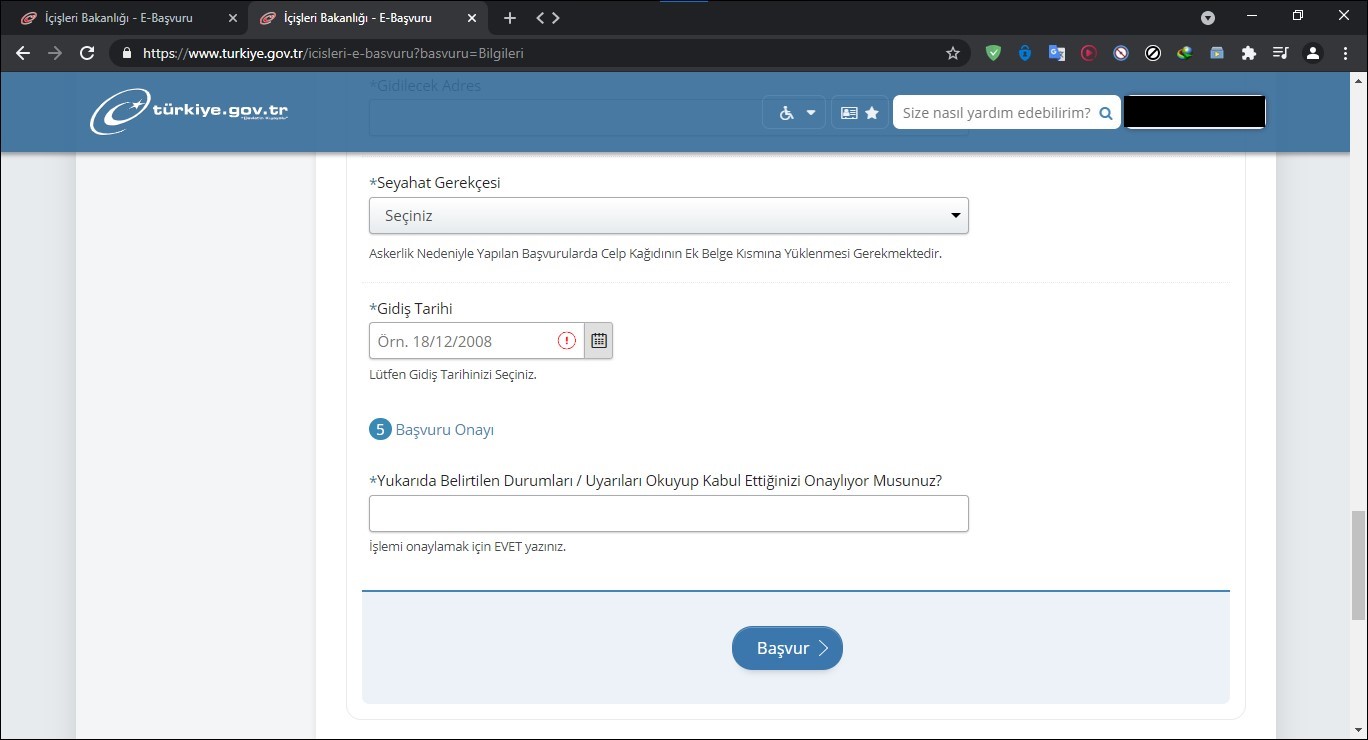Screen dimensions: 1368x740
Task: Open the tab search dropdown arrow
Action: (x=1208, y=18)
